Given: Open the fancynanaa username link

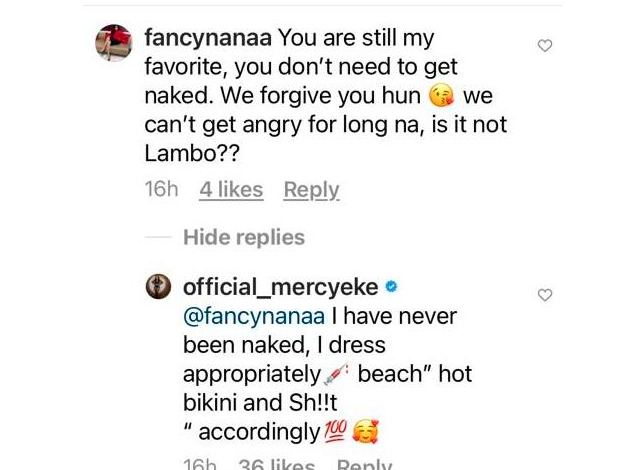Looking at the screenshot, I should pyautogui.click(x=208, y=38).
